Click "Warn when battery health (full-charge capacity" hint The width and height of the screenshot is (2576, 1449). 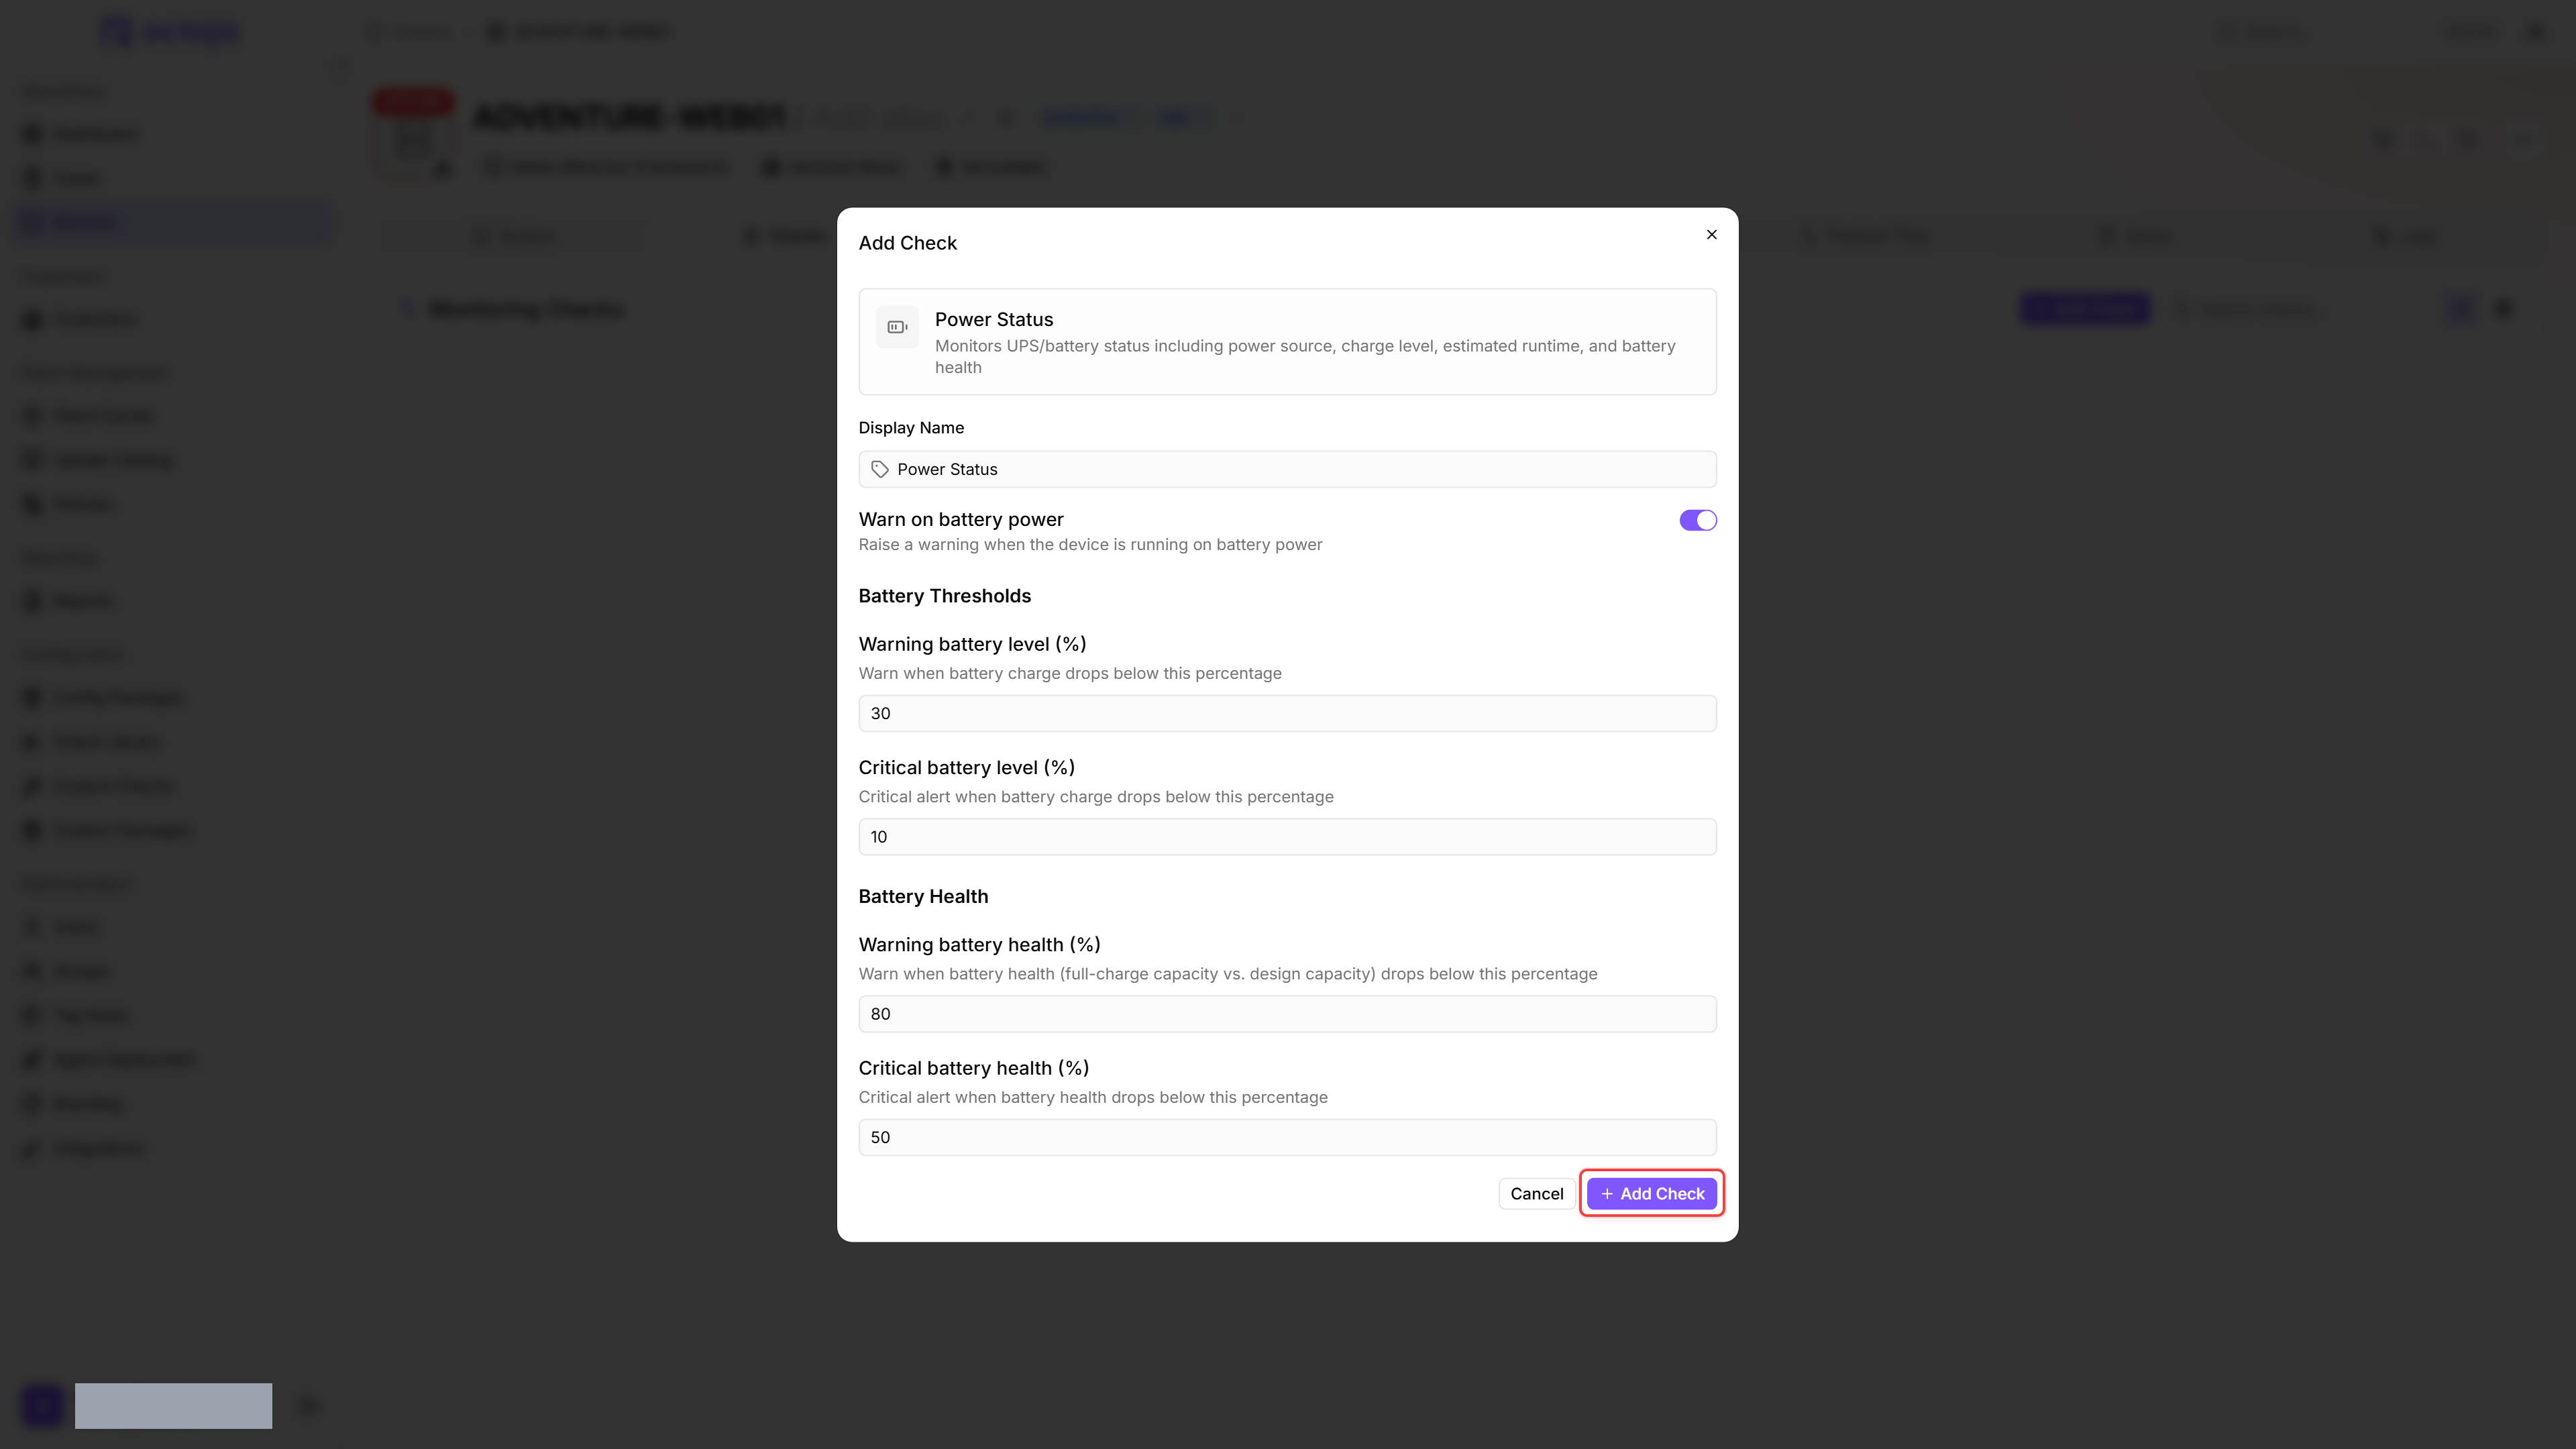pyautogui.click(x=1227, y=973)
